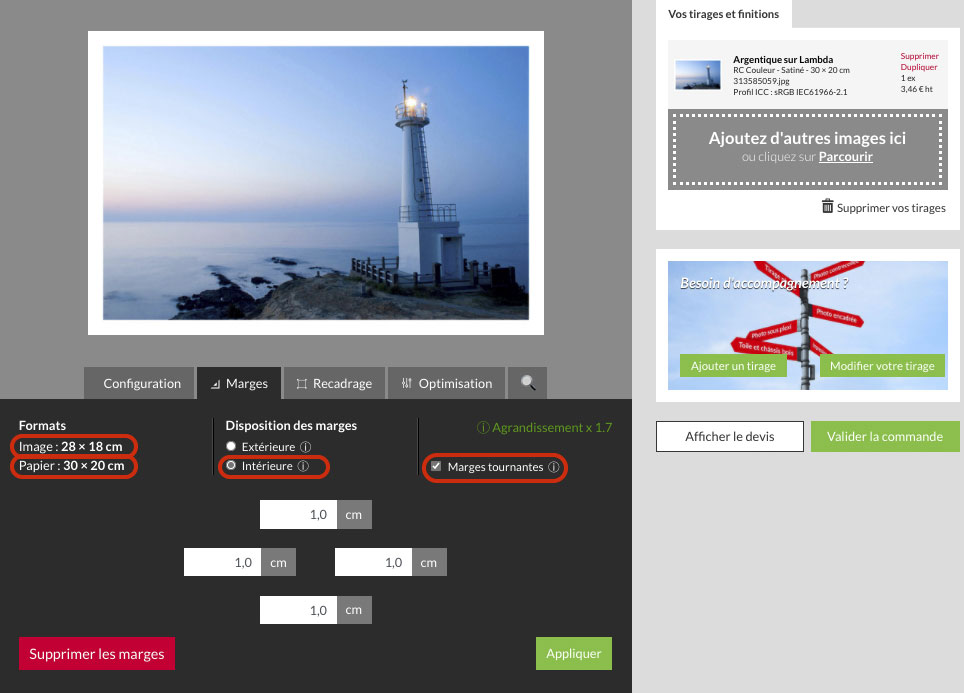Click the lighthouse thumbnail in order list
Image resolution: width=964 pixels, height=693 pixels.
[697, 74]
